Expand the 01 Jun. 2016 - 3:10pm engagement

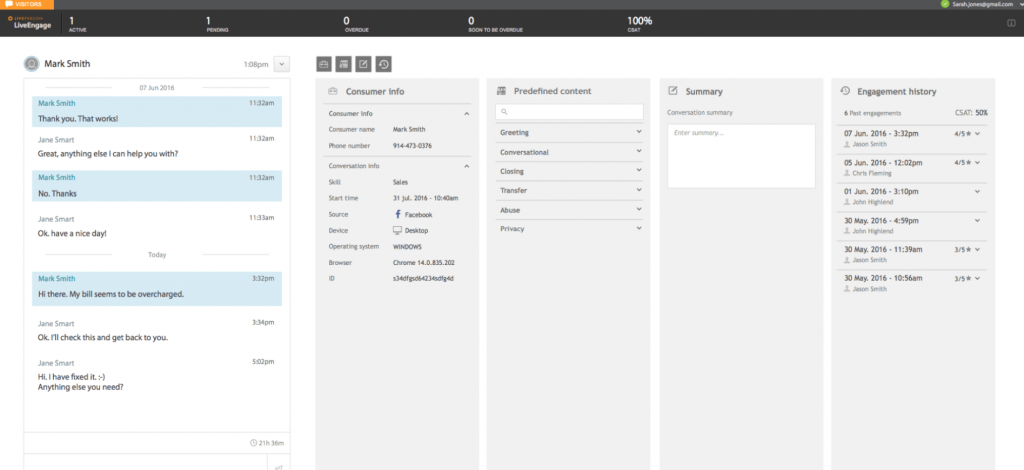978,191
